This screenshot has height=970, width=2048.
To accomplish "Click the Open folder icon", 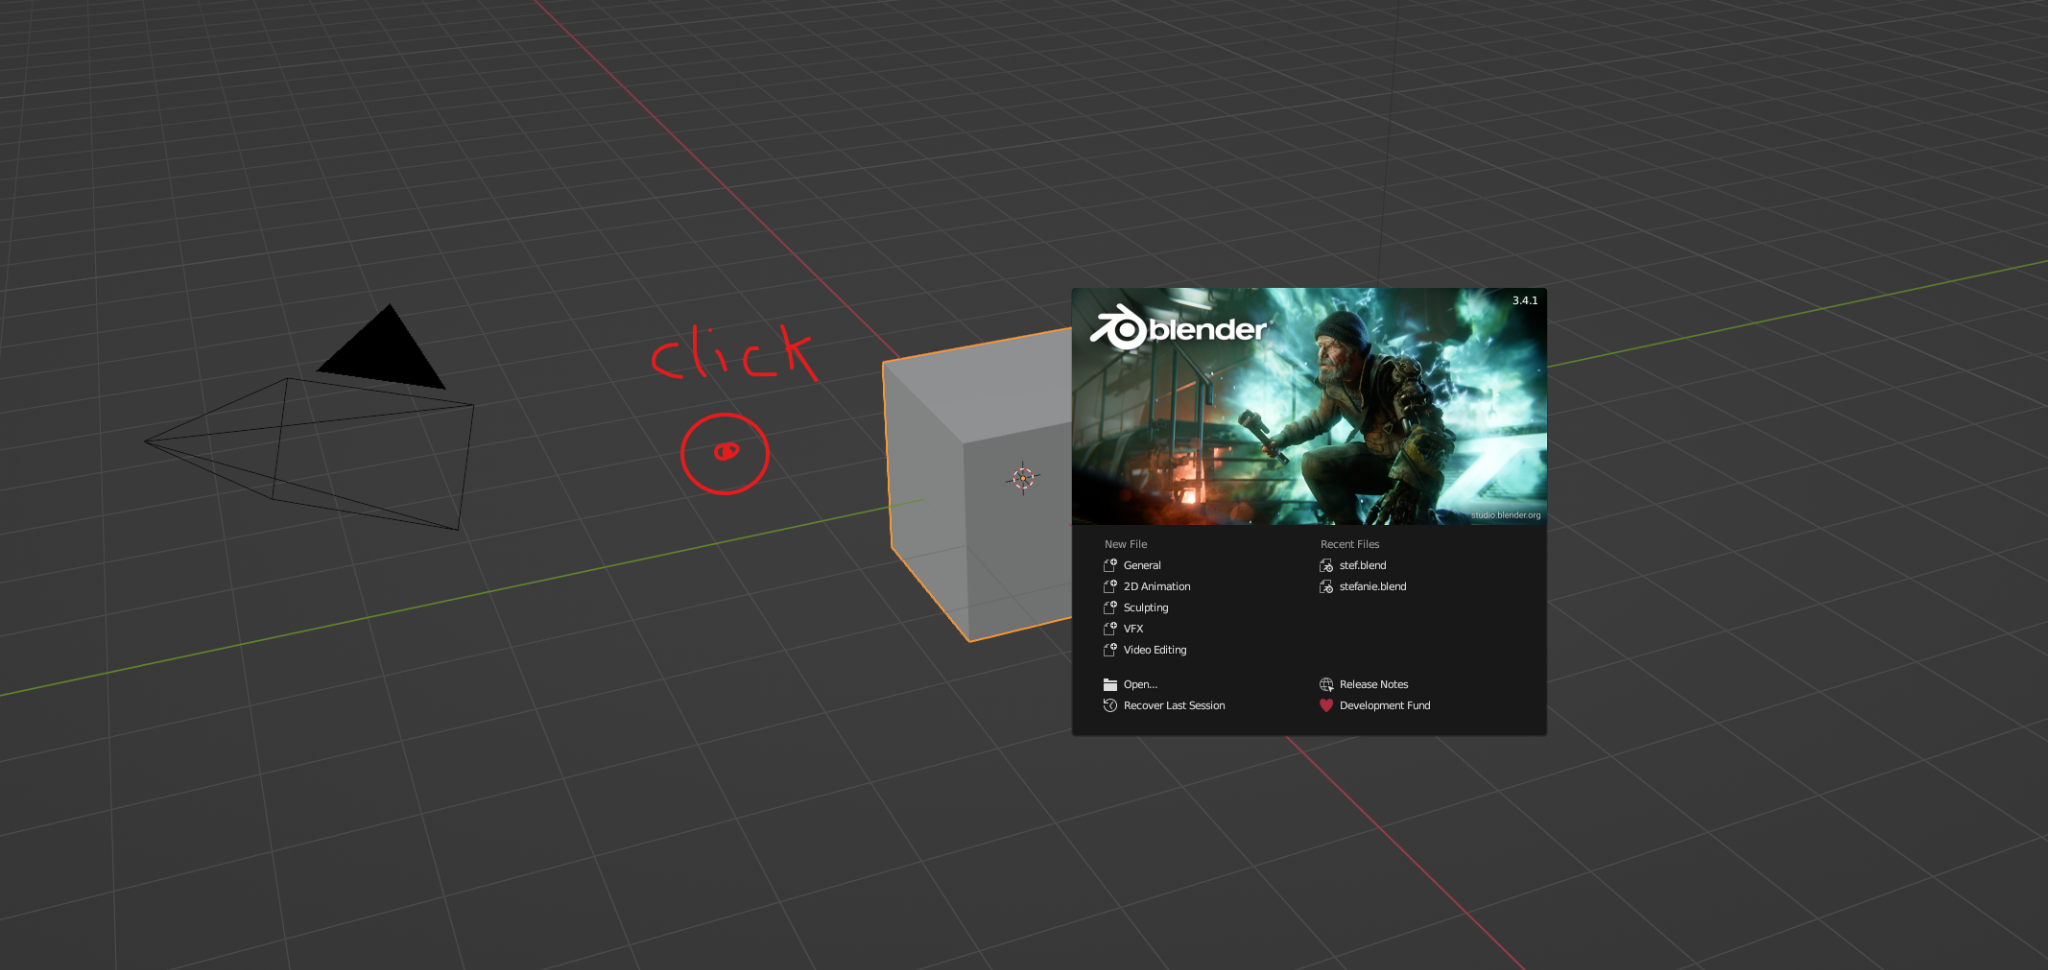I will click(1110, 684).
